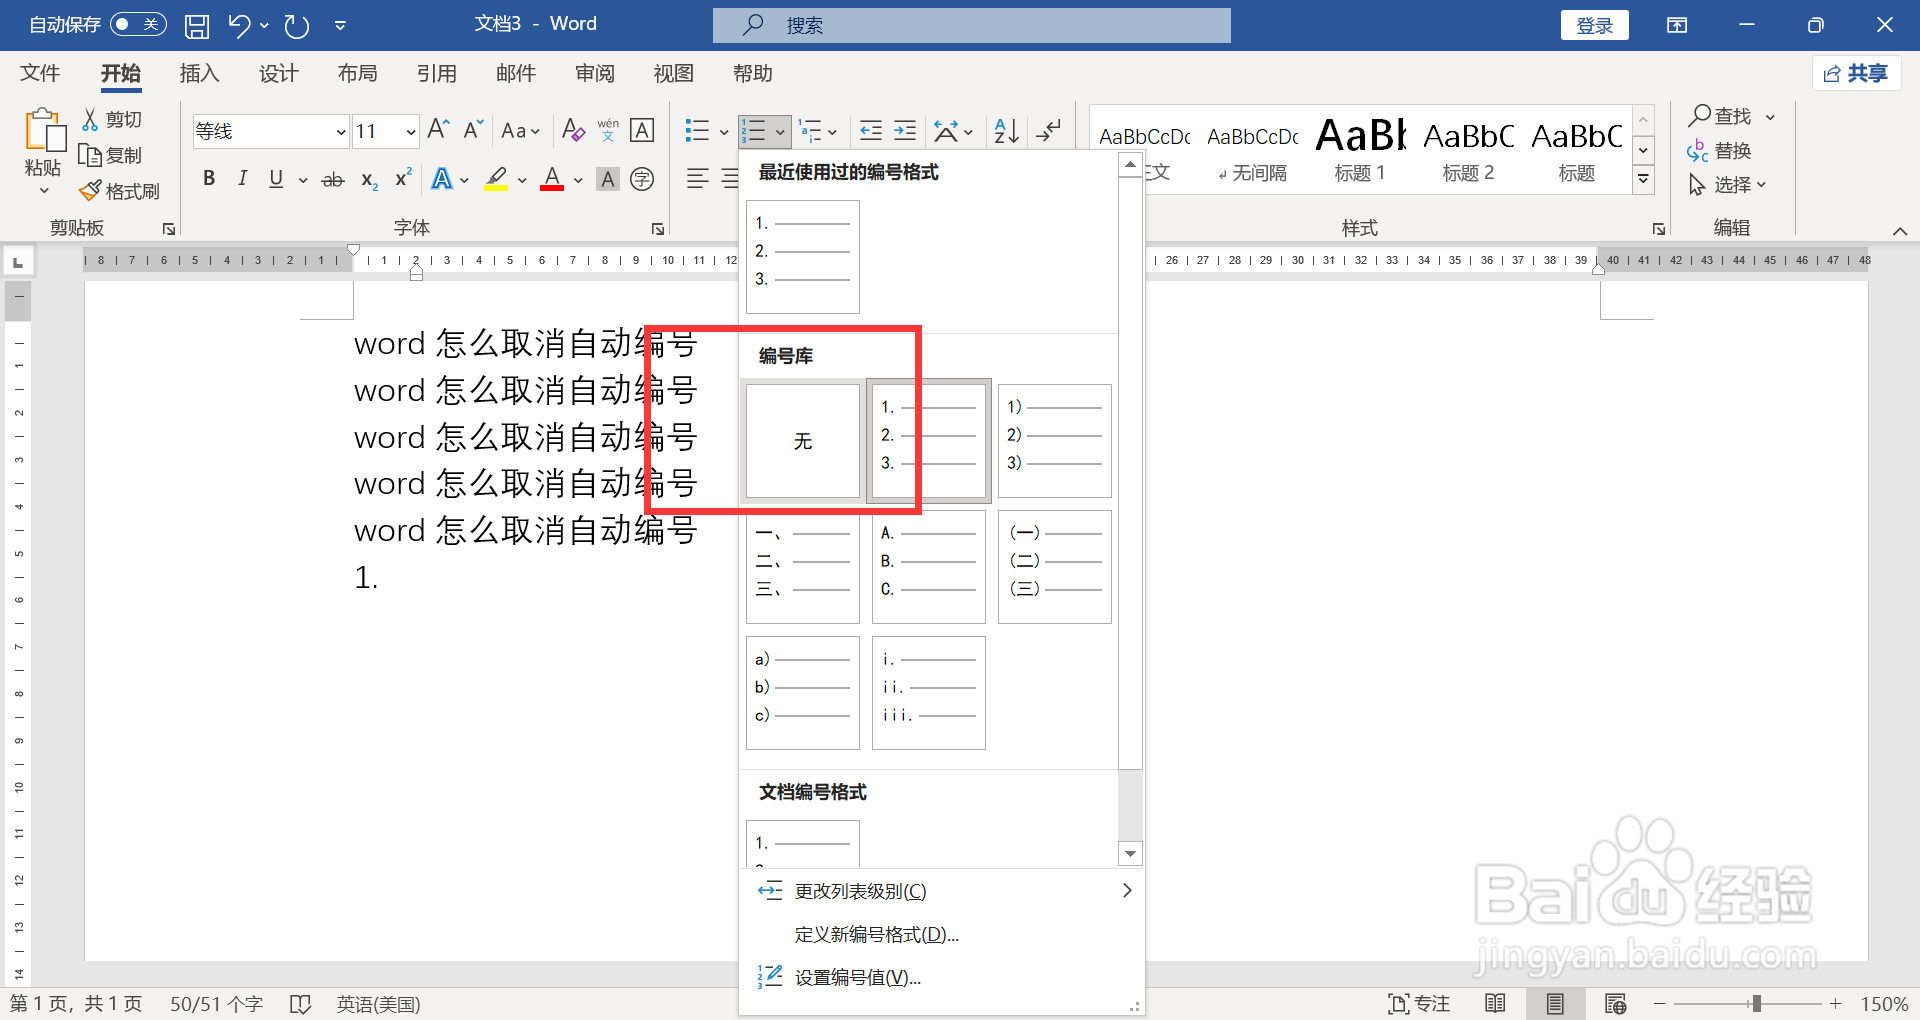Choose the 1) 2) 3) numbering format
Image resolution: width=1920 pixels, height=1020 pixels.
coord(1055,441)
